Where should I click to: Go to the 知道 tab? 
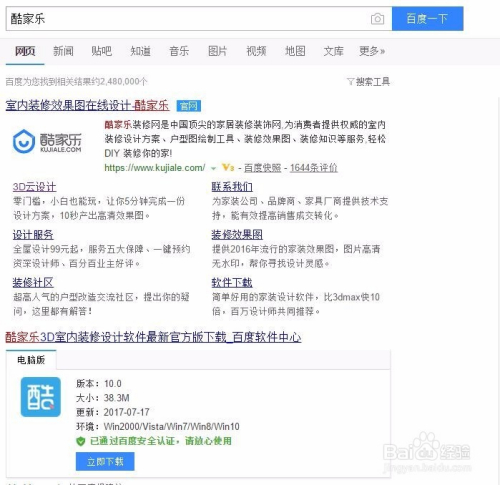(140, 51)
